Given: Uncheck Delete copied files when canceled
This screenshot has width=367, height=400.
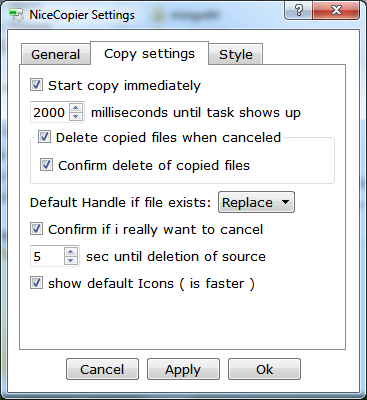Looking at the screenshot, I should click(44, 137).
